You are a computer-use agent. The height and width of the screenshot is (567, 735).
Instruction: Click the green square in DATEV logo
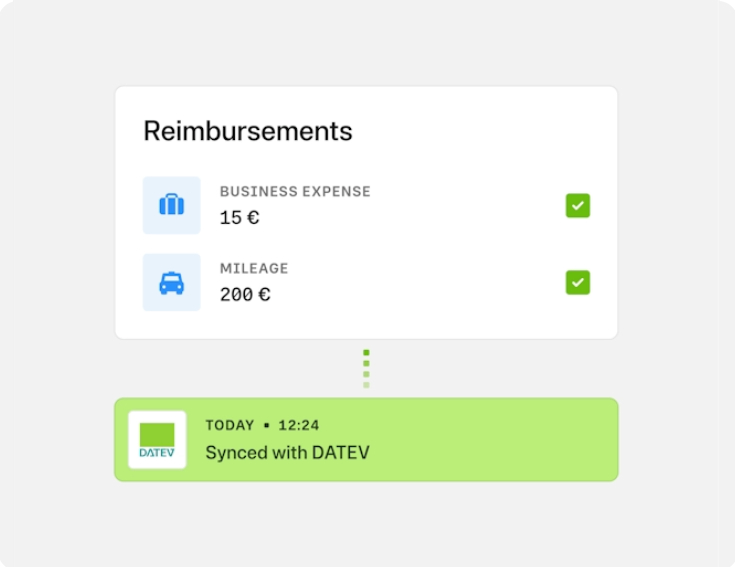[x=157, y=434]
